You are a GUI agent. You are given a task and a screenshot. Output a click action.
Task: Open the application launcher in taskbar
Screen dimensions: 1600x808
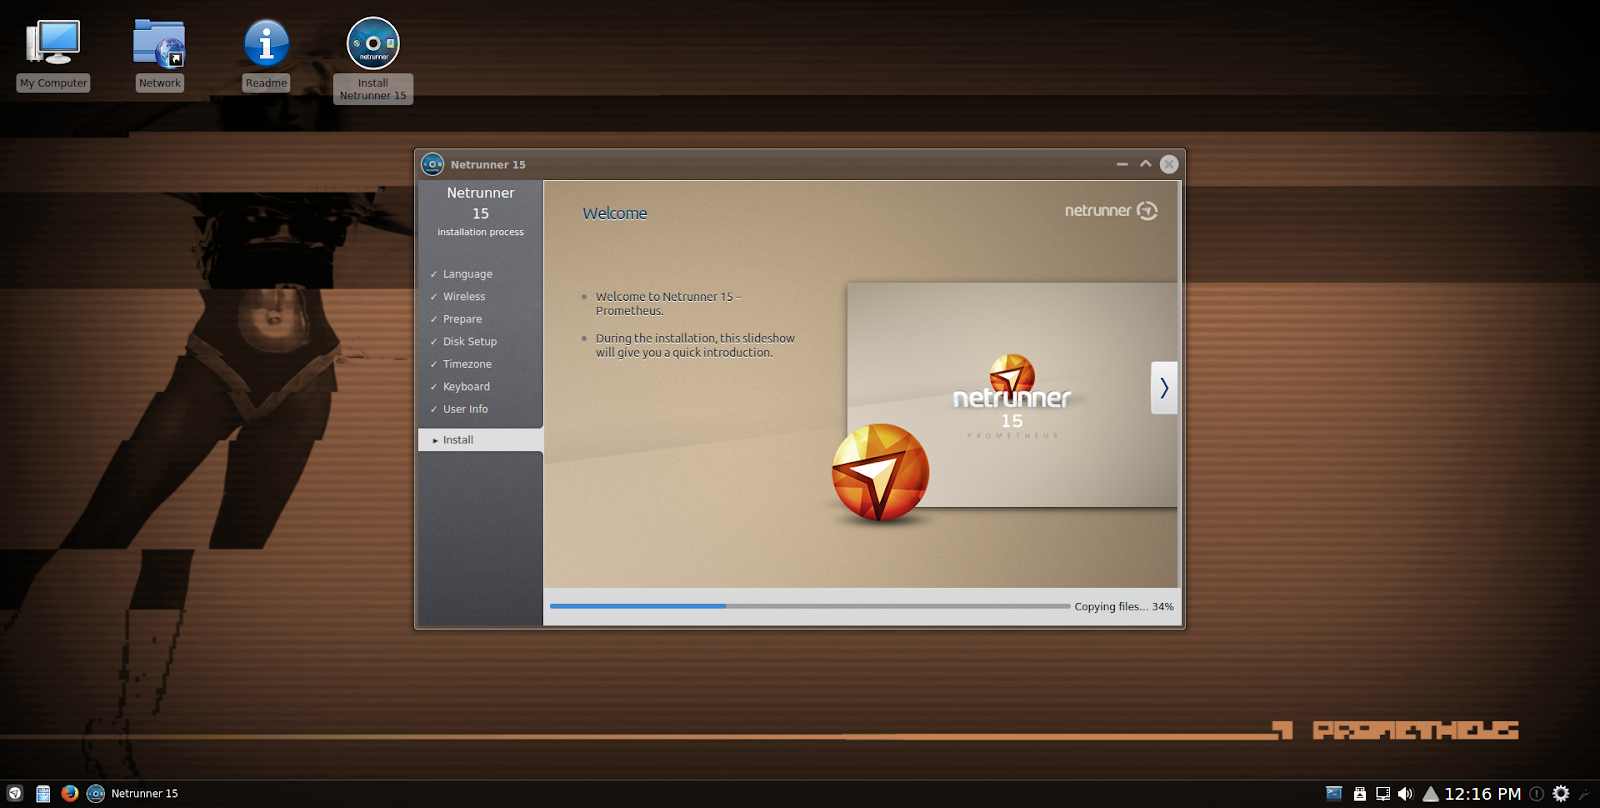point(15,793)
